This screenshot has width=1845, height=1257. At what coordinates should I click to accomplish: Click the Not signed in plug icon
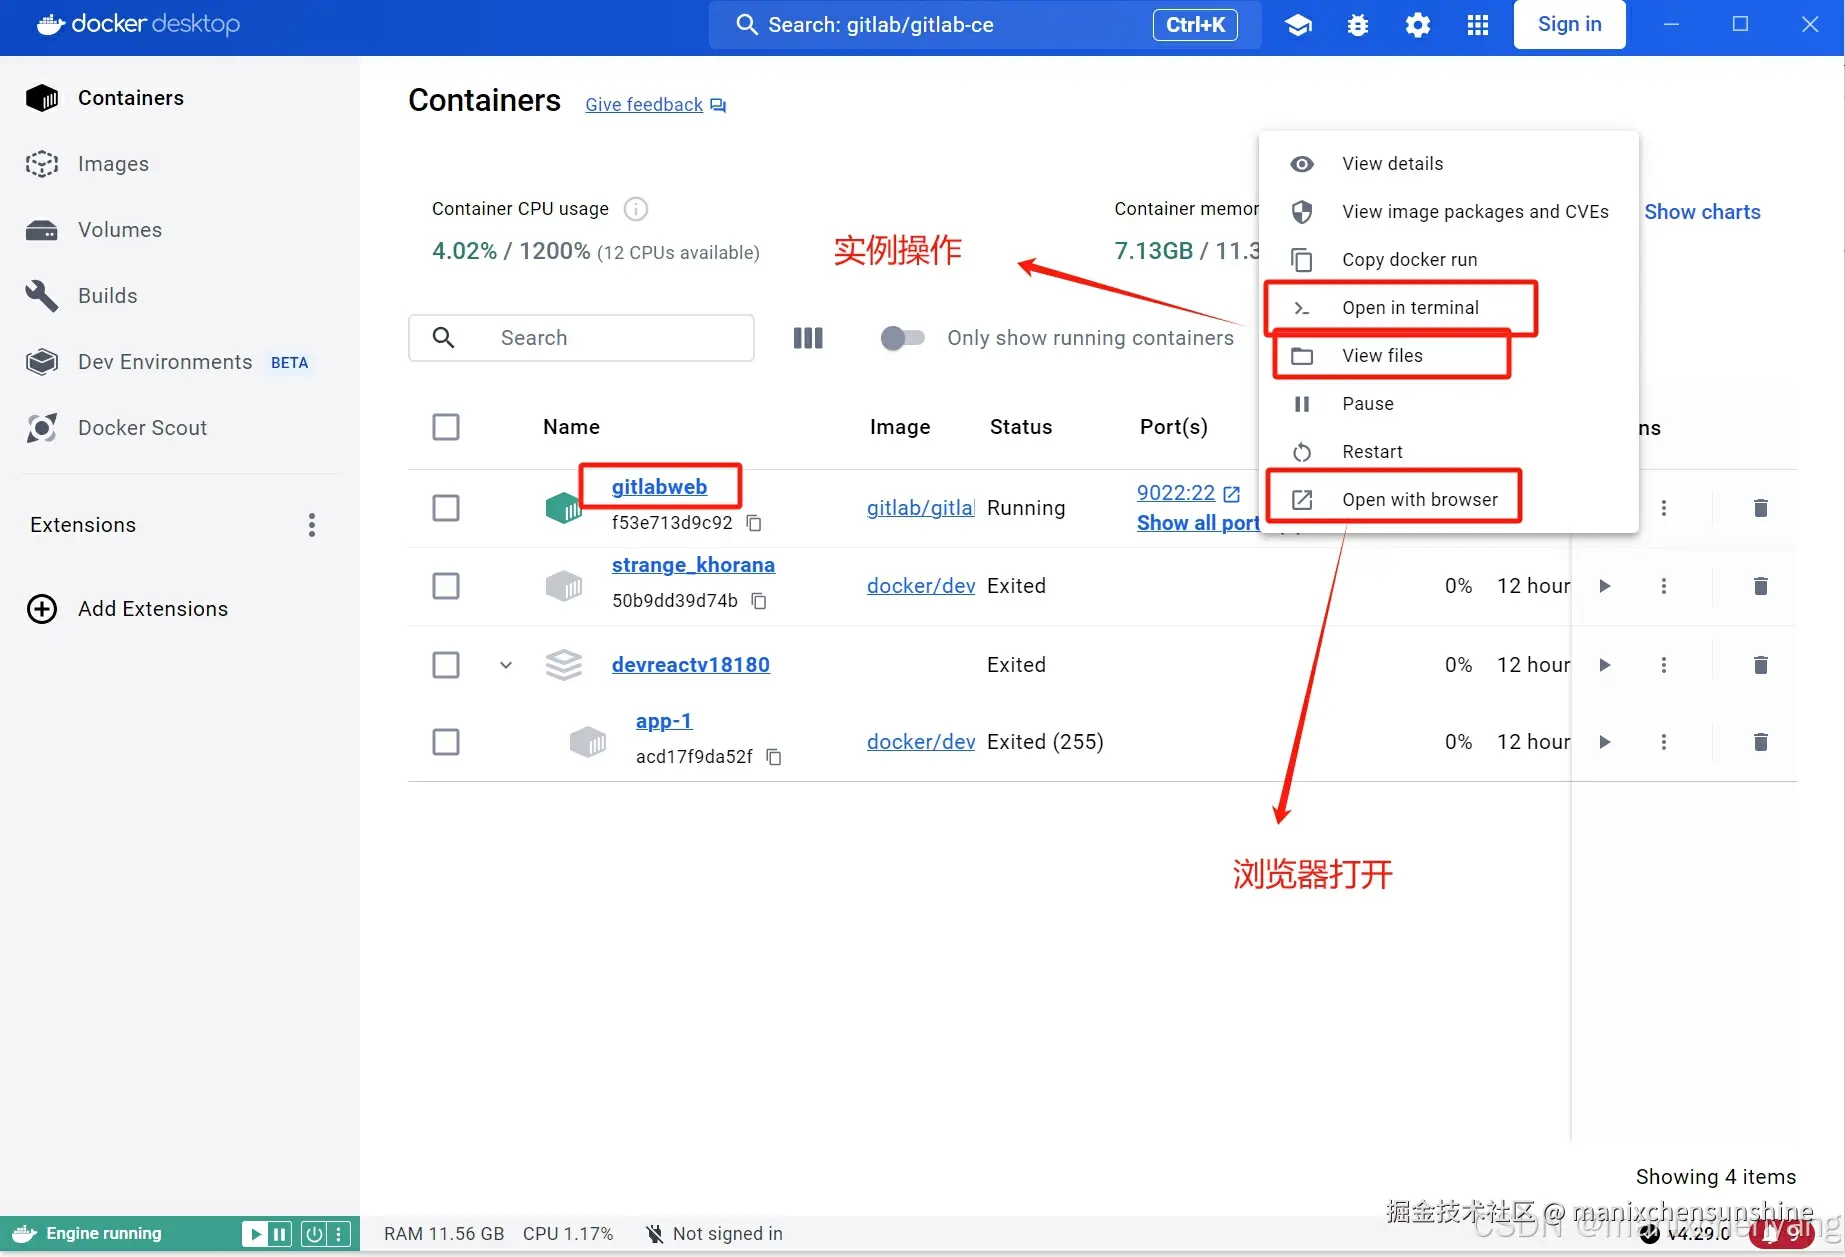point(654,1234)
